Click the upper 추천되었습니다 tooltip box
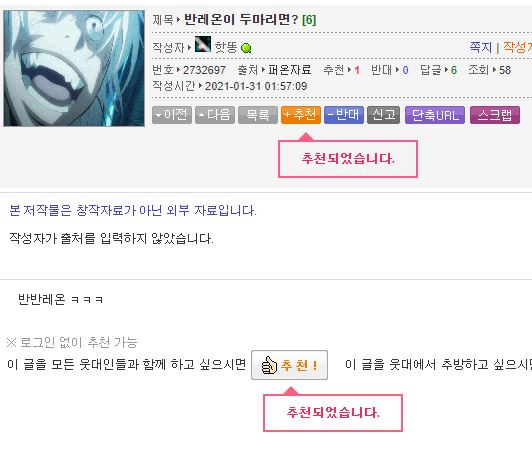 pos(348,159)
